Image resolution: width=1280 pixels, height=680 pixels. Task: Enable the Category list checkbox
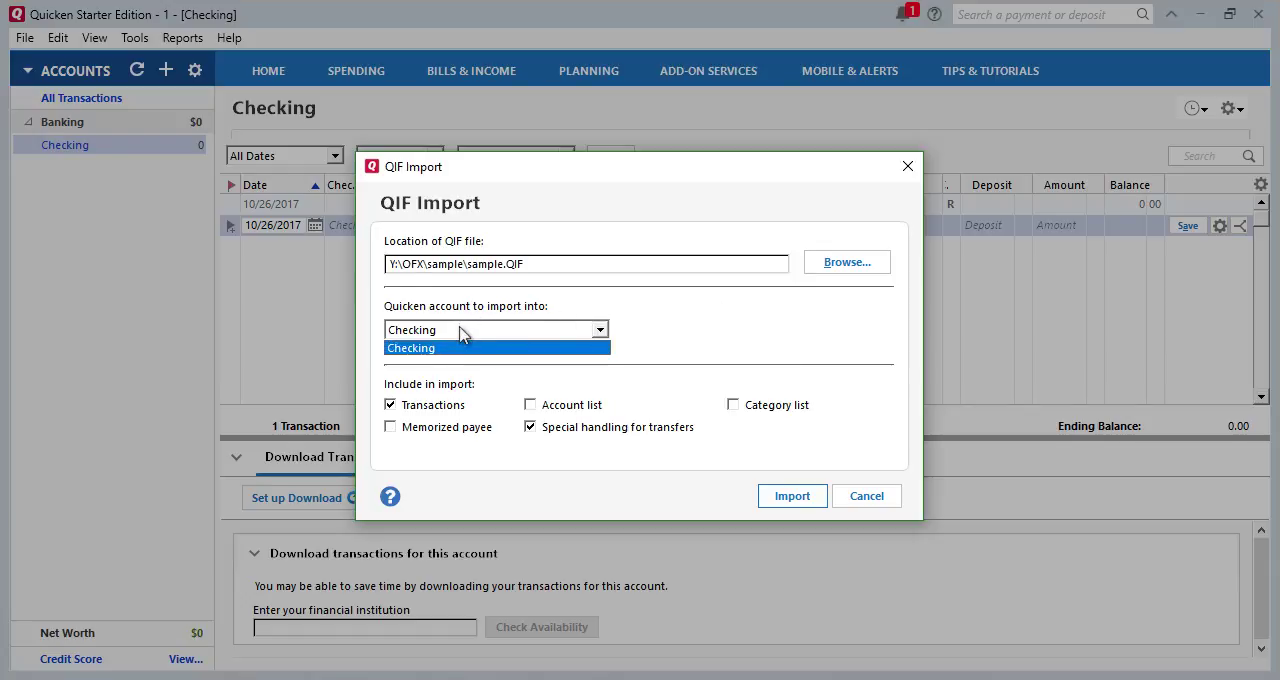point(733,405)
